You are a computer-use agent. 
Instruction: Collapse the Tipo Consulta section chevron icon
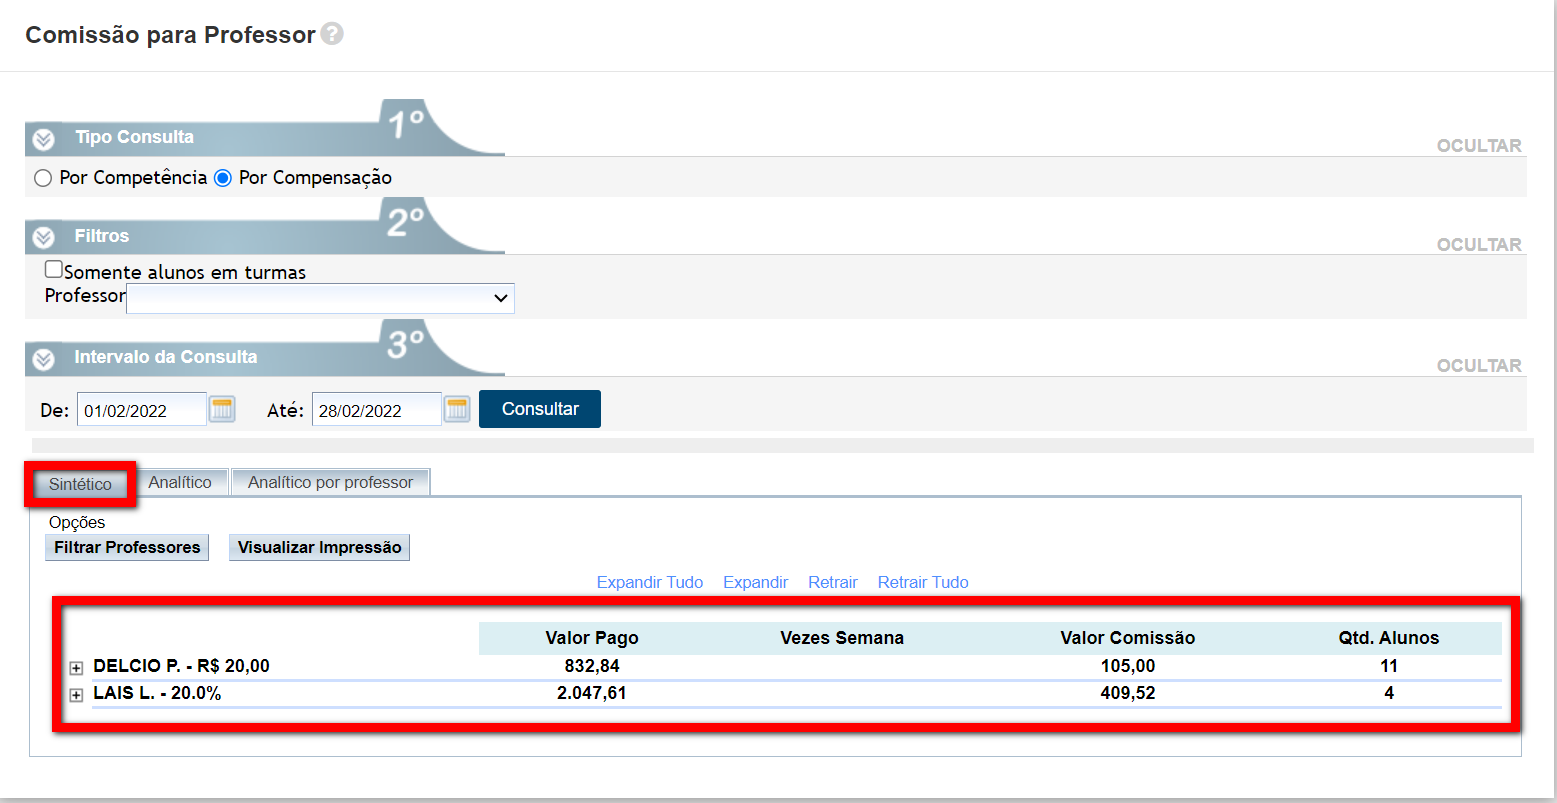(x=43, y=139)
